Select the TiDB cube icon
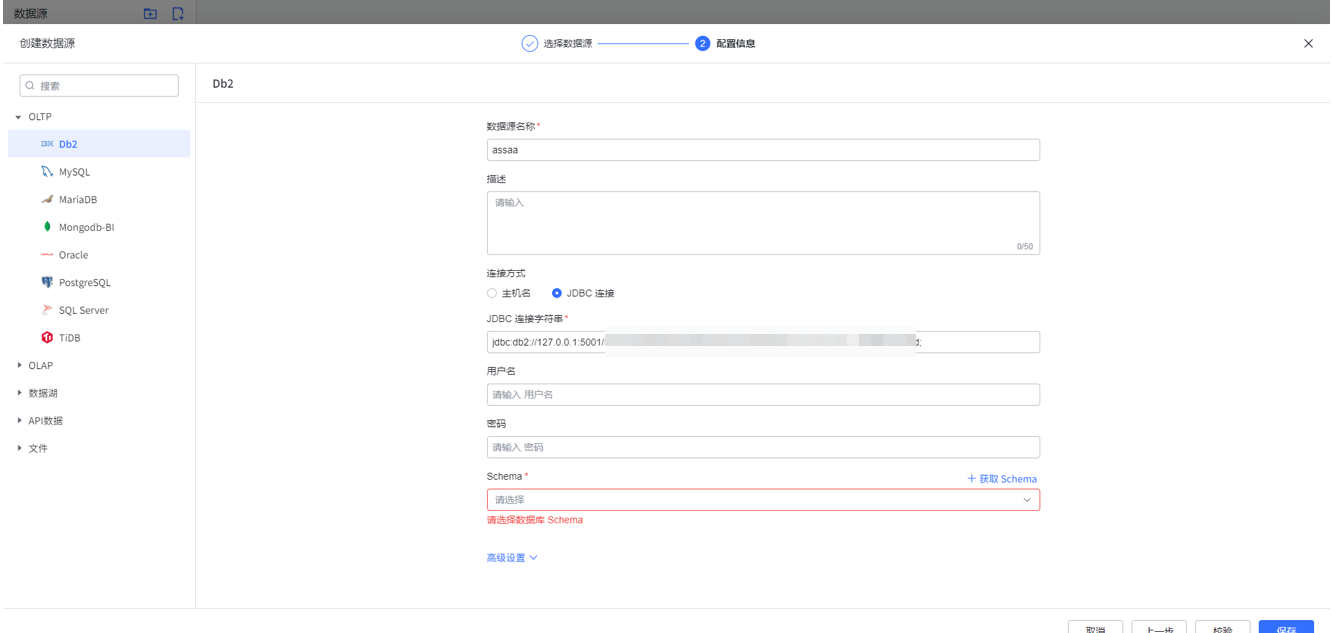Screen dimensions: 1332x633 [46, 338]
